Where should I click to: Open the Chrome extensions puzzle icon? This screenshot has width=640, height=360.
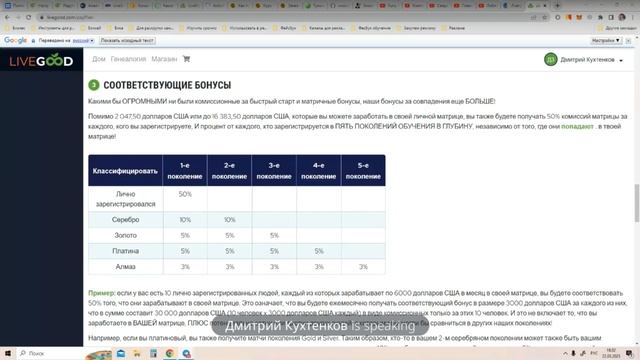click(600, 18)
